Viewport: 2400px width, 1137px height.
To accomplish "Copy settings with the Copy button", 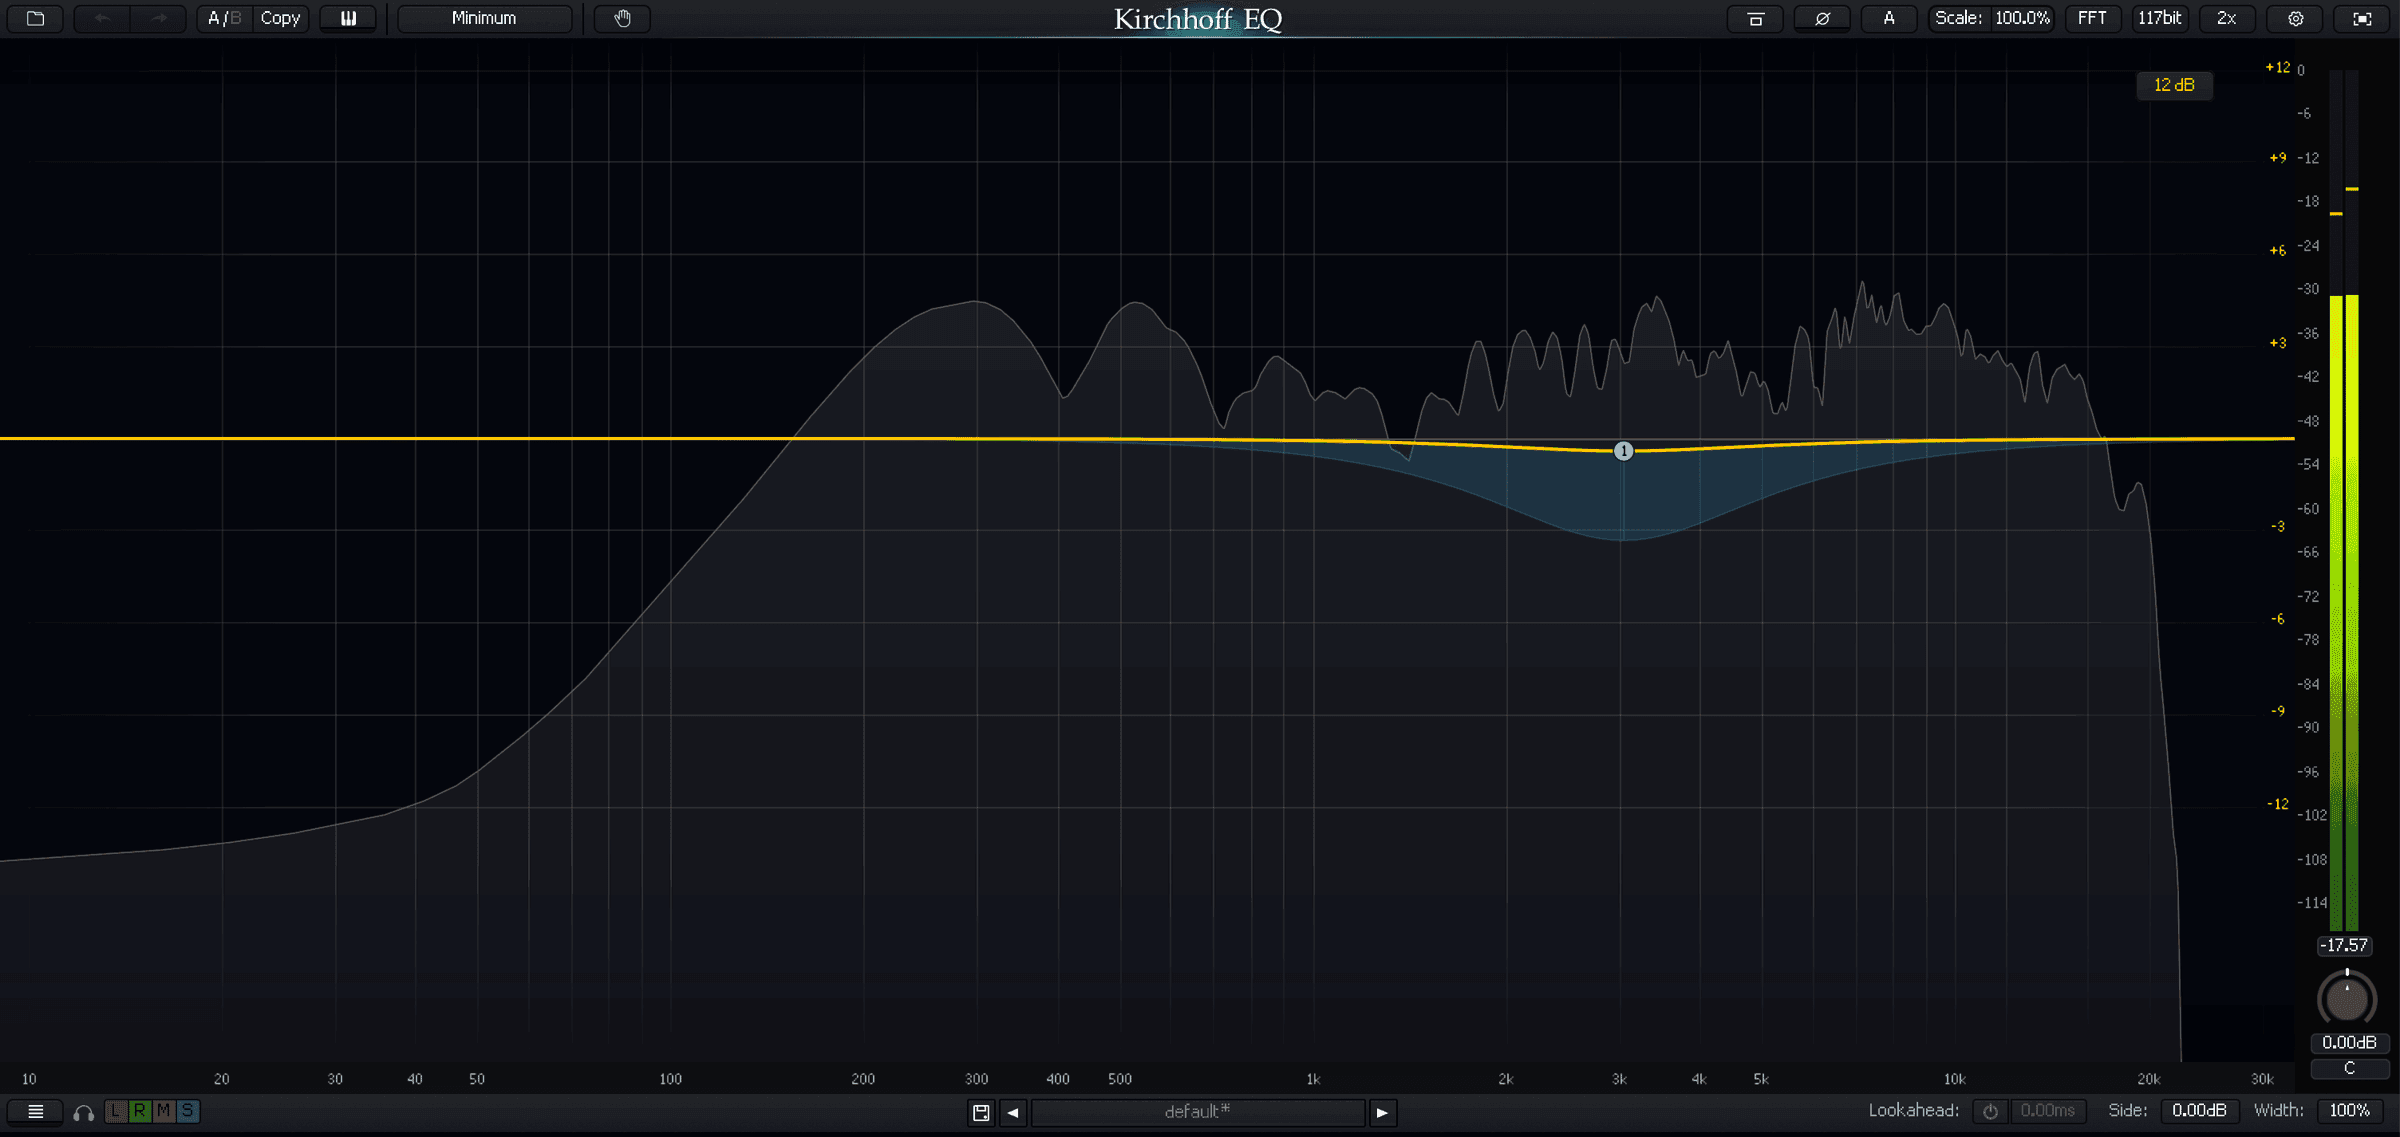I will coord(280,18).
